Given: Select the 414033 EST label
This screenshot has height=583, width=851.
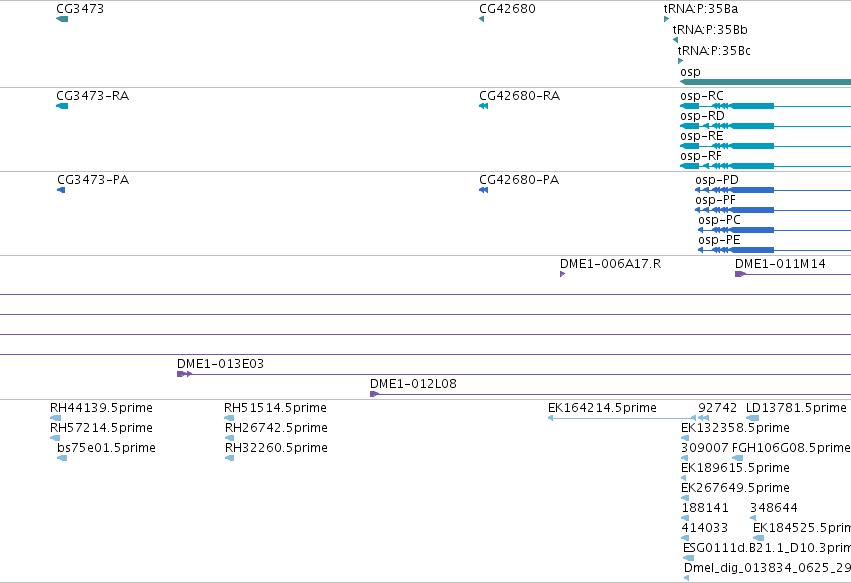Looking at the screenshot, I should click(704, 528).
